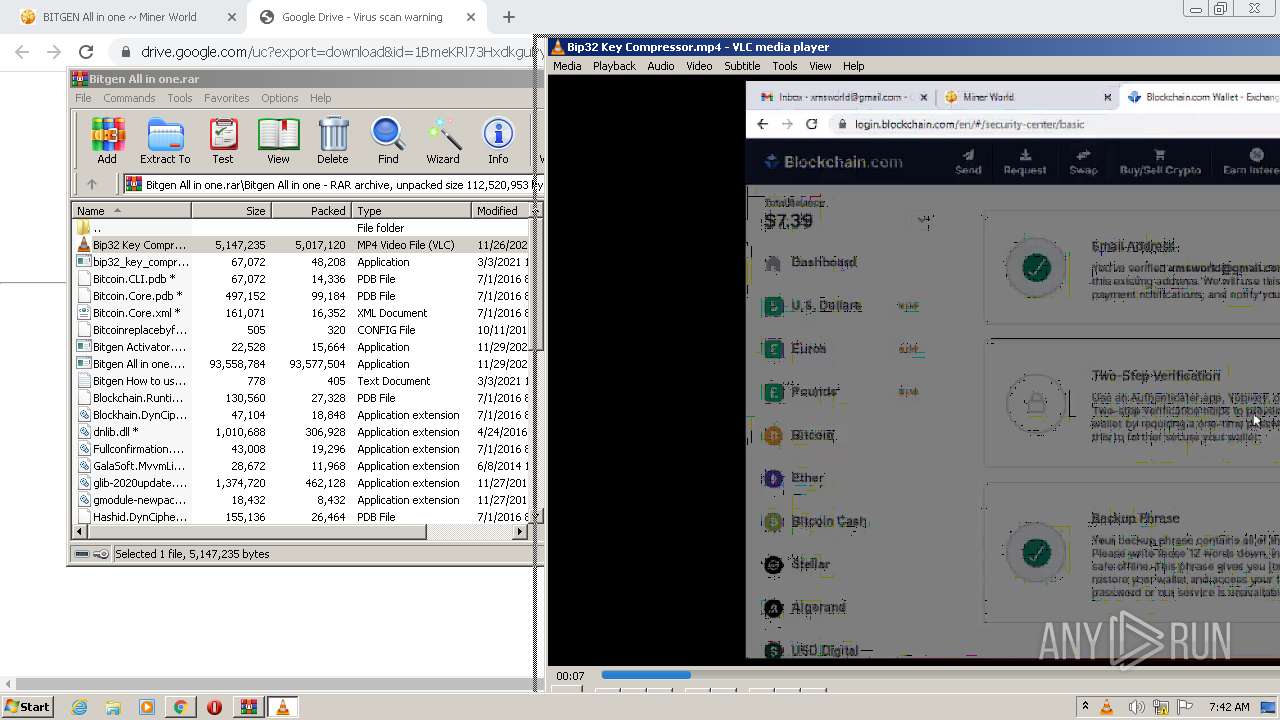Click the Add icon in WinRAR toolbar
Screen dimensions: 1280x720
pos(107,140)
